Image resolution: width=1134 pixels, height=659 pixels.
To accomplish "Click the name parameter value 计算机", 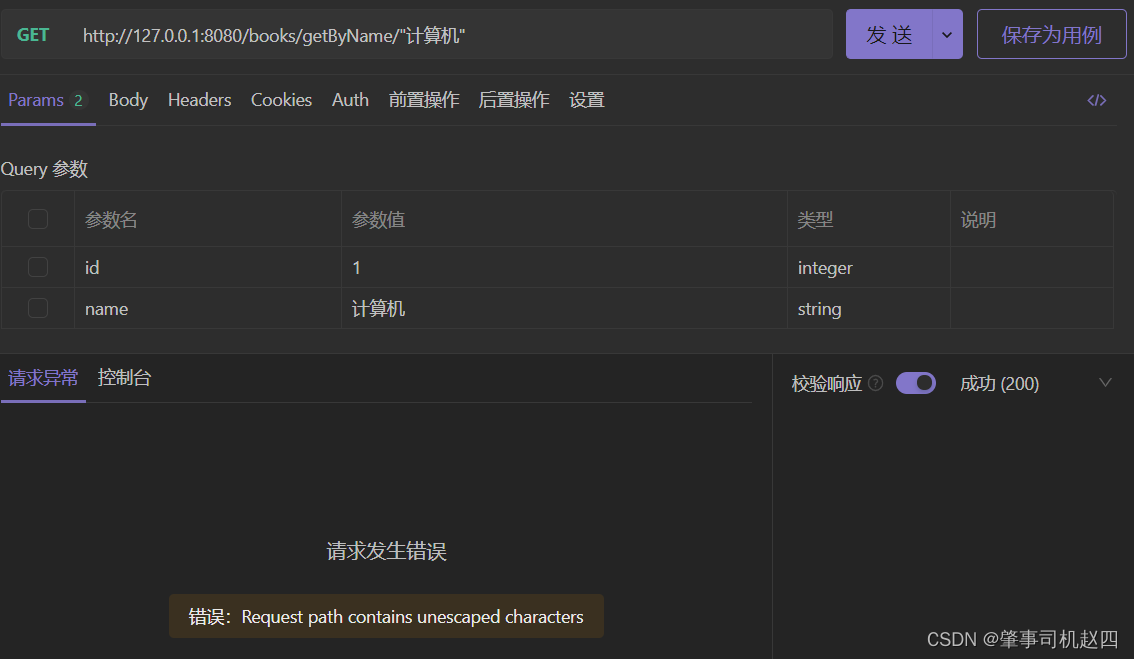I will pyautogui.click(x=379, y=309).
